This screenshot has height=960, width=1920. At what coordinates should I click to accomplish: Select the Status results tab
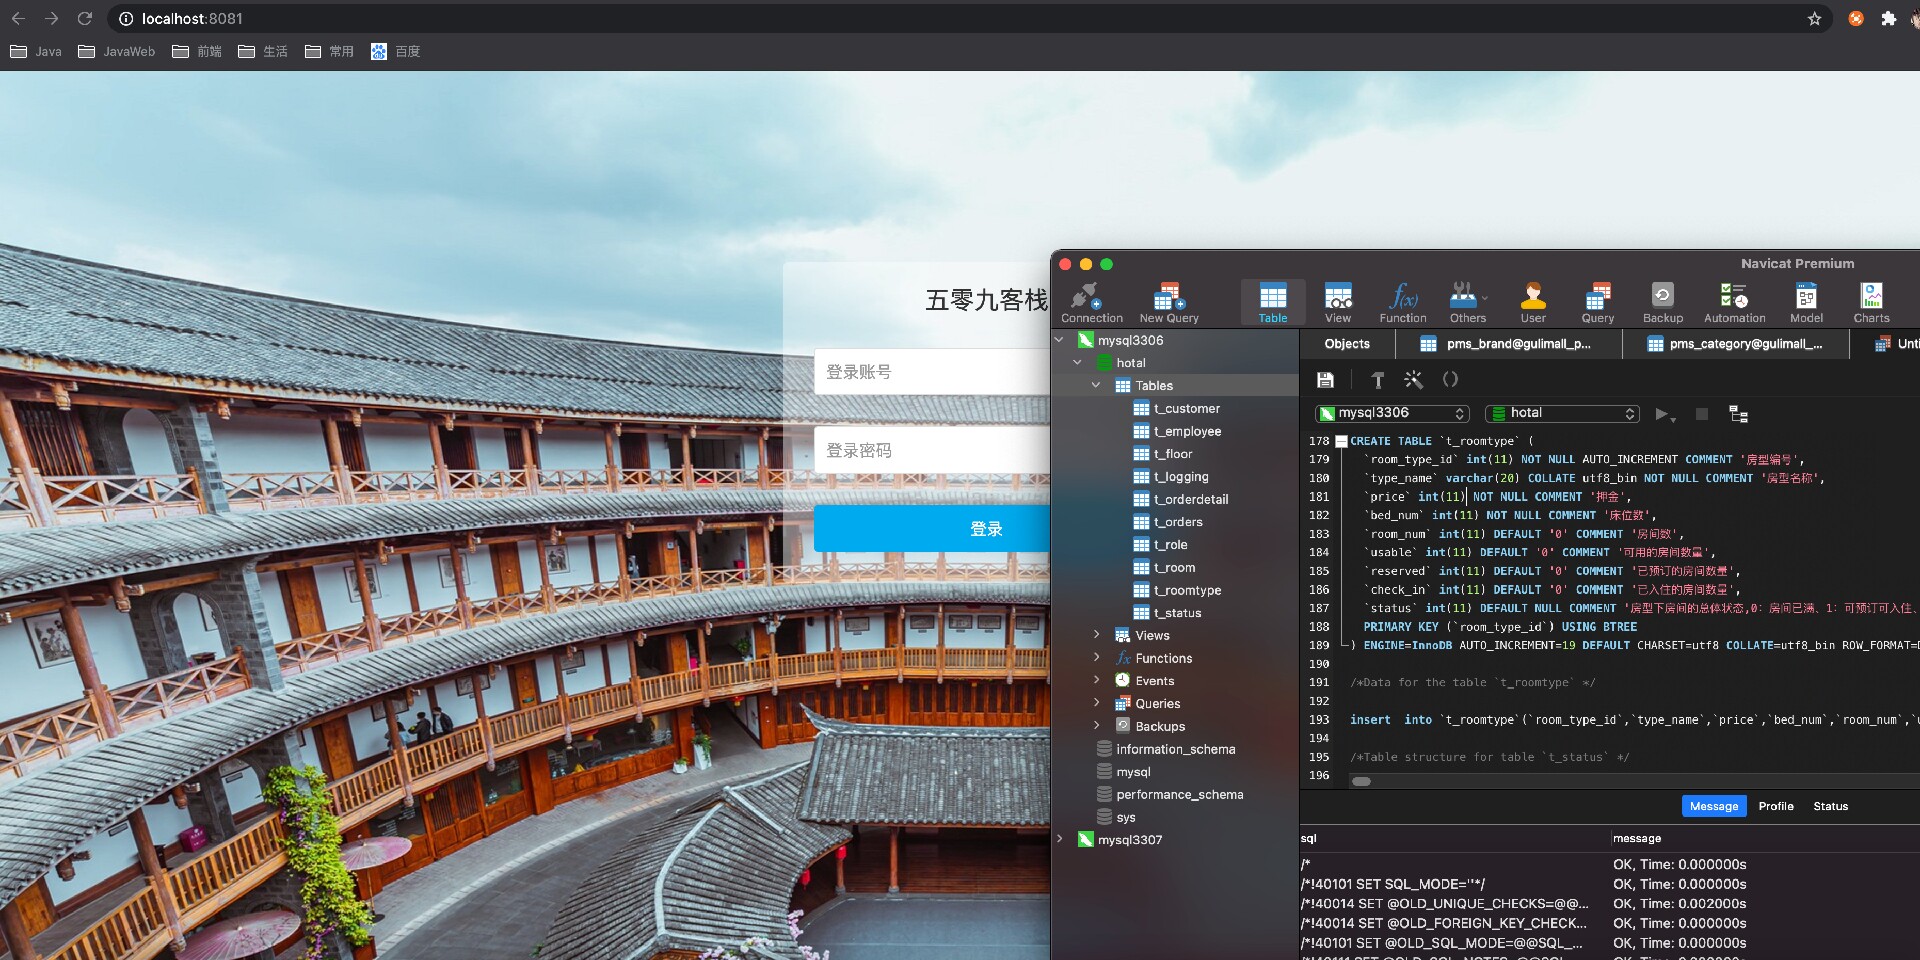[1830, 806]
